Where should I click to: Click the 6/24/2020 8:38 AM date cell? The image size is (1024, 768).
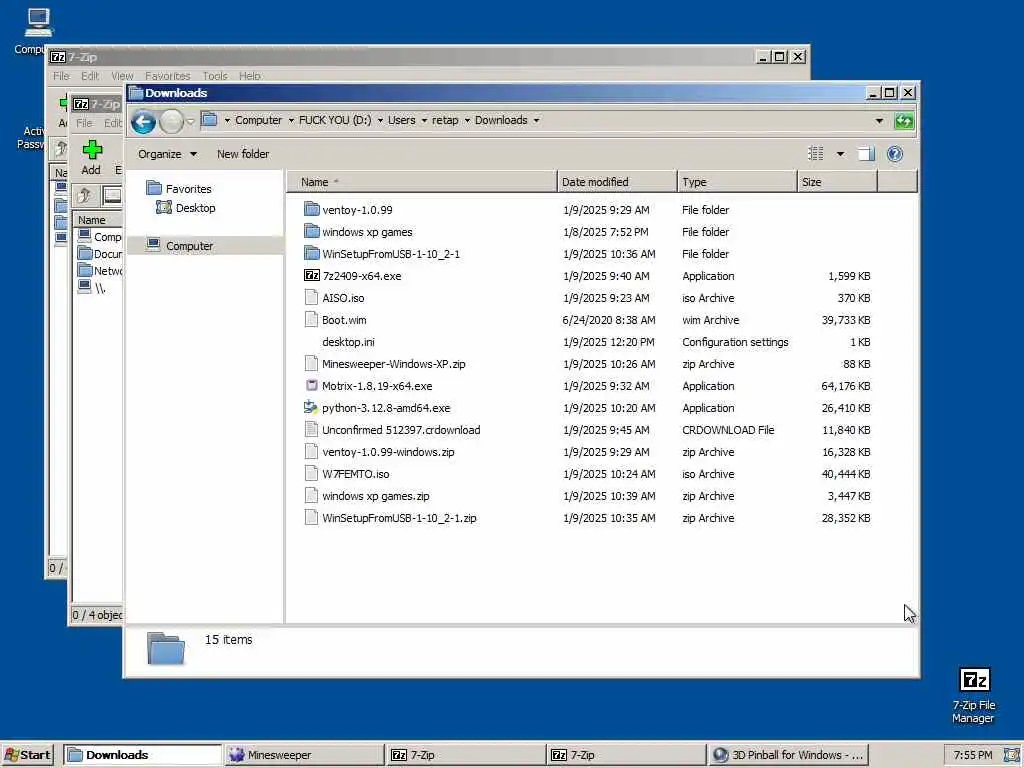[x=609, y=320]
